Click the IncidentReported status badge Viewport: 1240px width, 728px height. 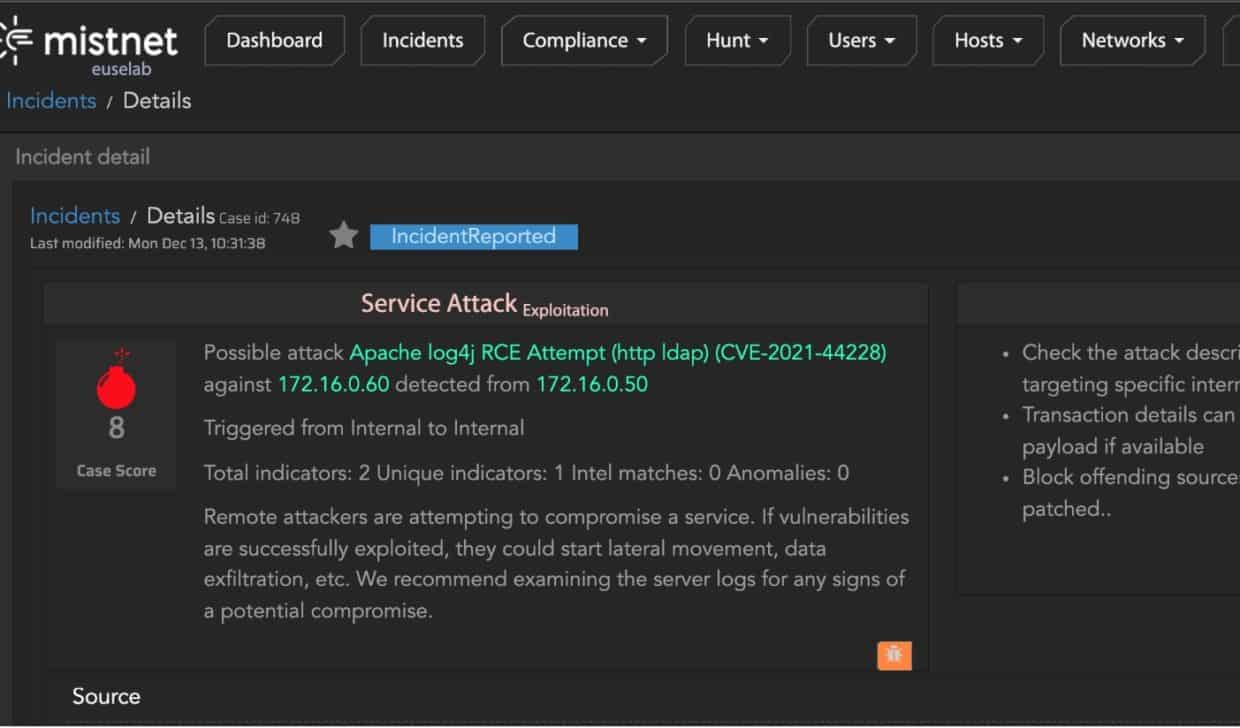click(473, 236)
